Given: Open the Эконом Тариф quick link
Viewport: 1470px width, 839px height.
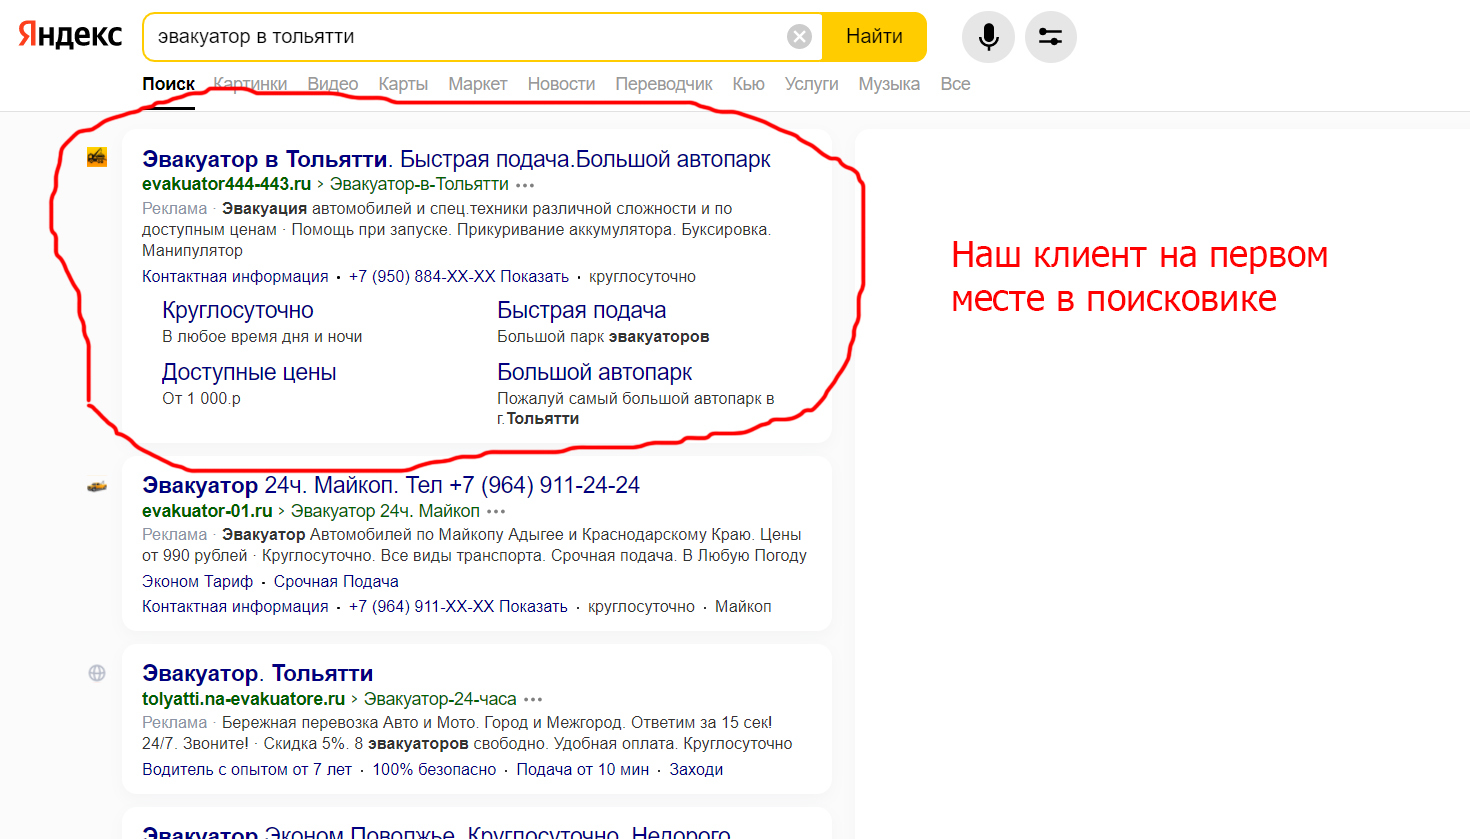Looking at the screenshot, I should pyautogui.click(x=197, y=582).
